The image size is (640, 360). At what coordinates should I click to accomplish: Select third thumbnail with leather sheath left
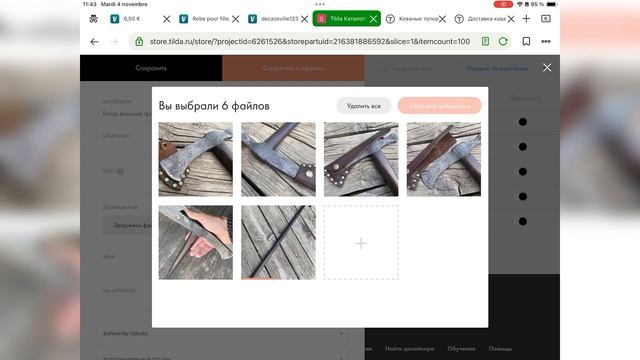coord(361,159)
